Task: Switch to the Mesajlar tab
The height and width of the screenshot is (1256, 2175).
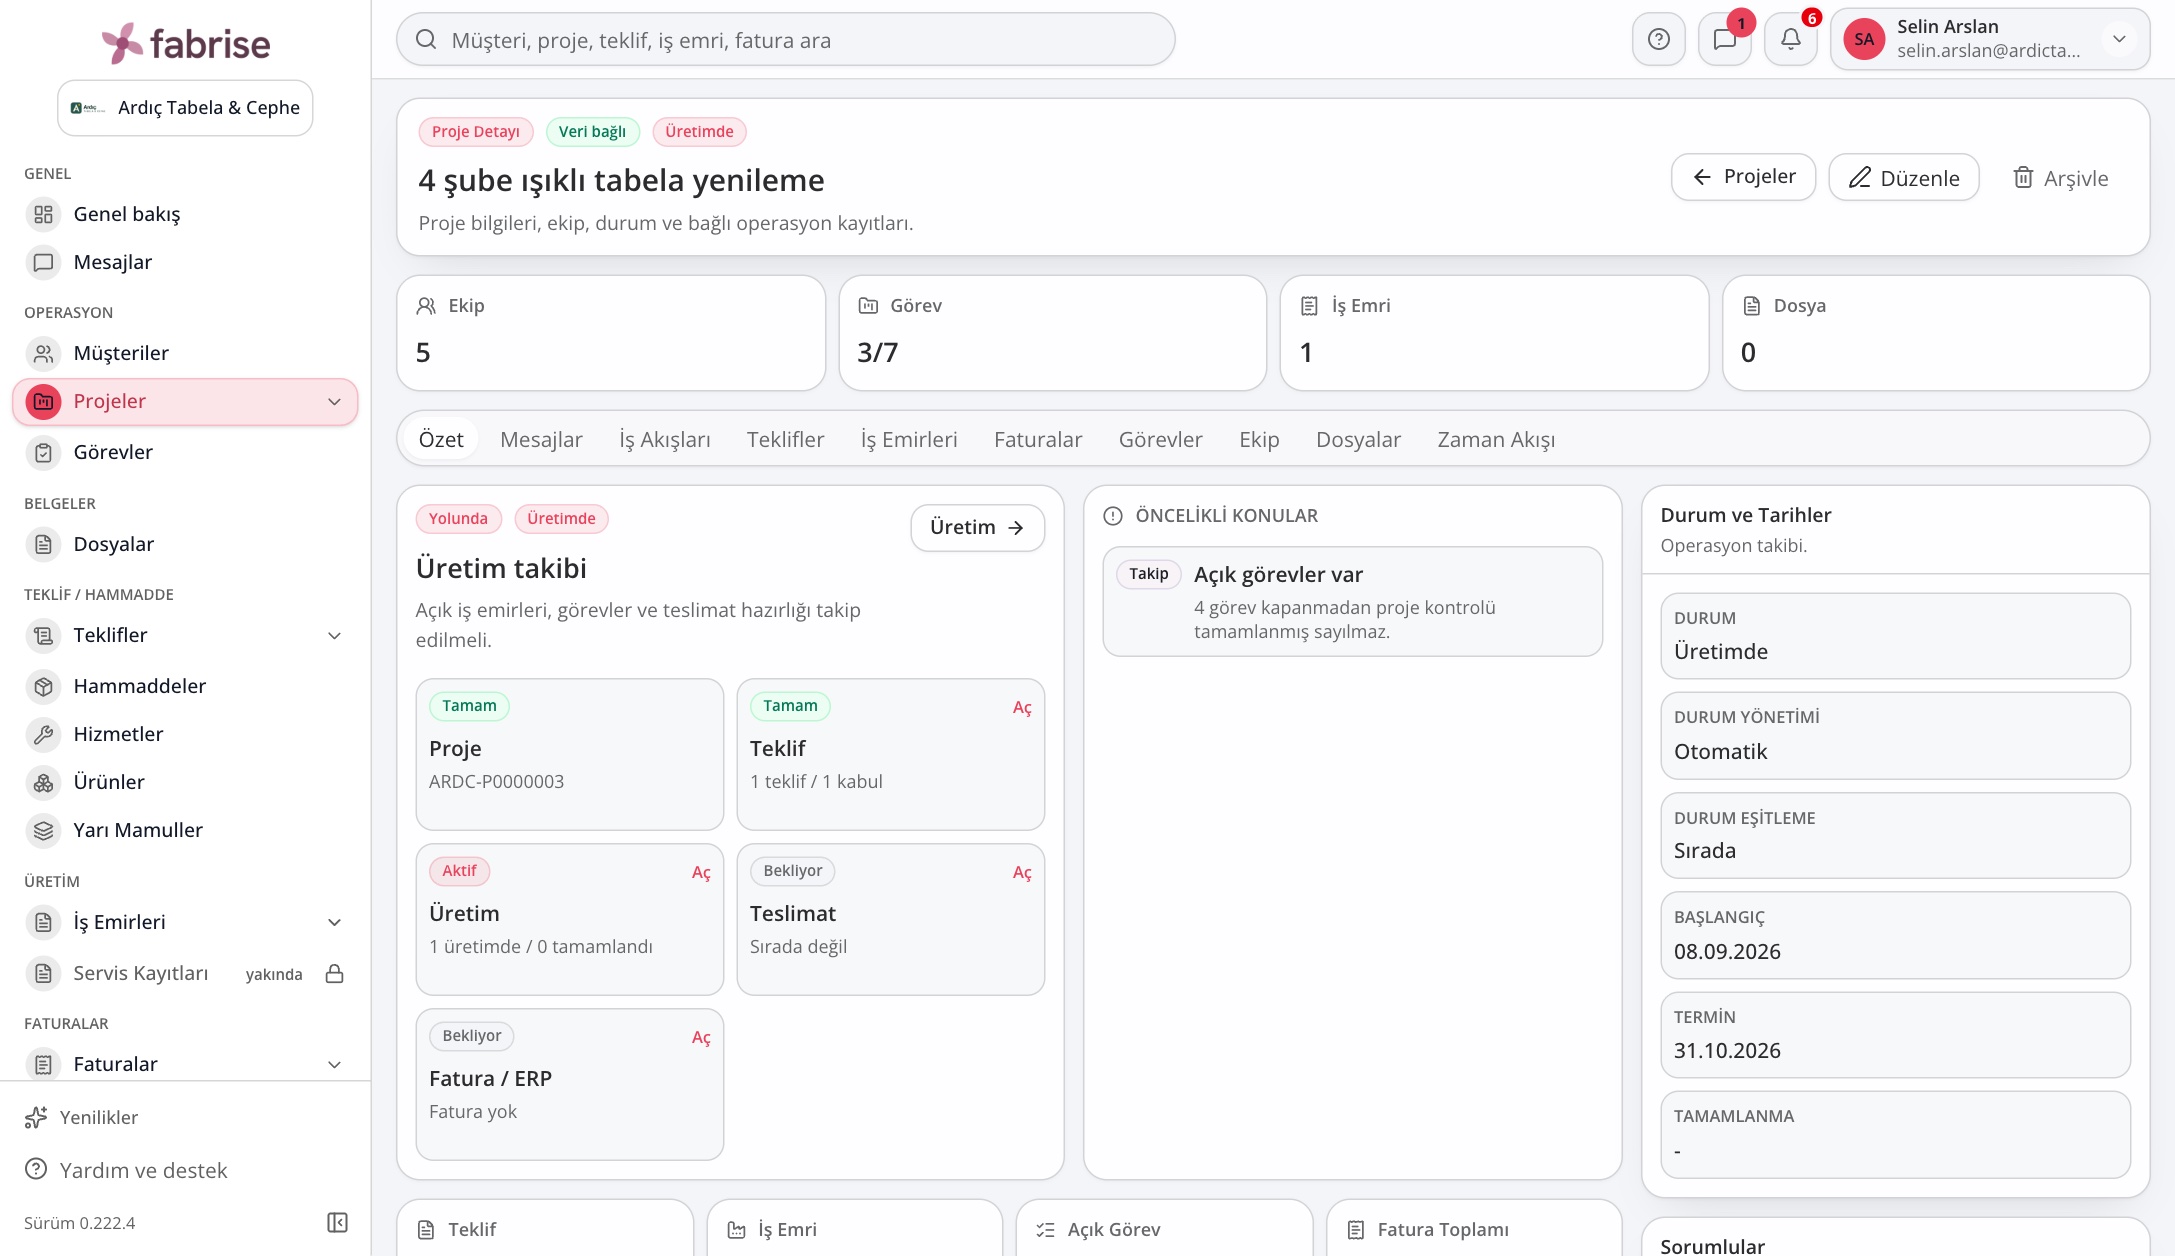Action: (541, 439)
